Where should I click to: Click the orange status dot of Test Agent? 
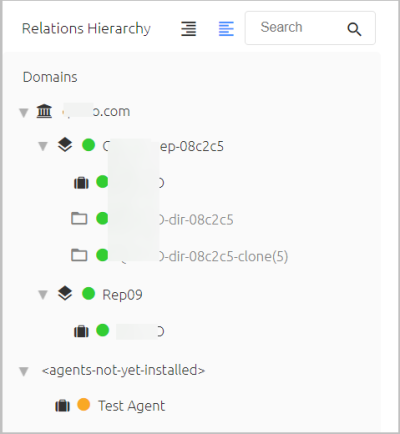tap(84, 405)
